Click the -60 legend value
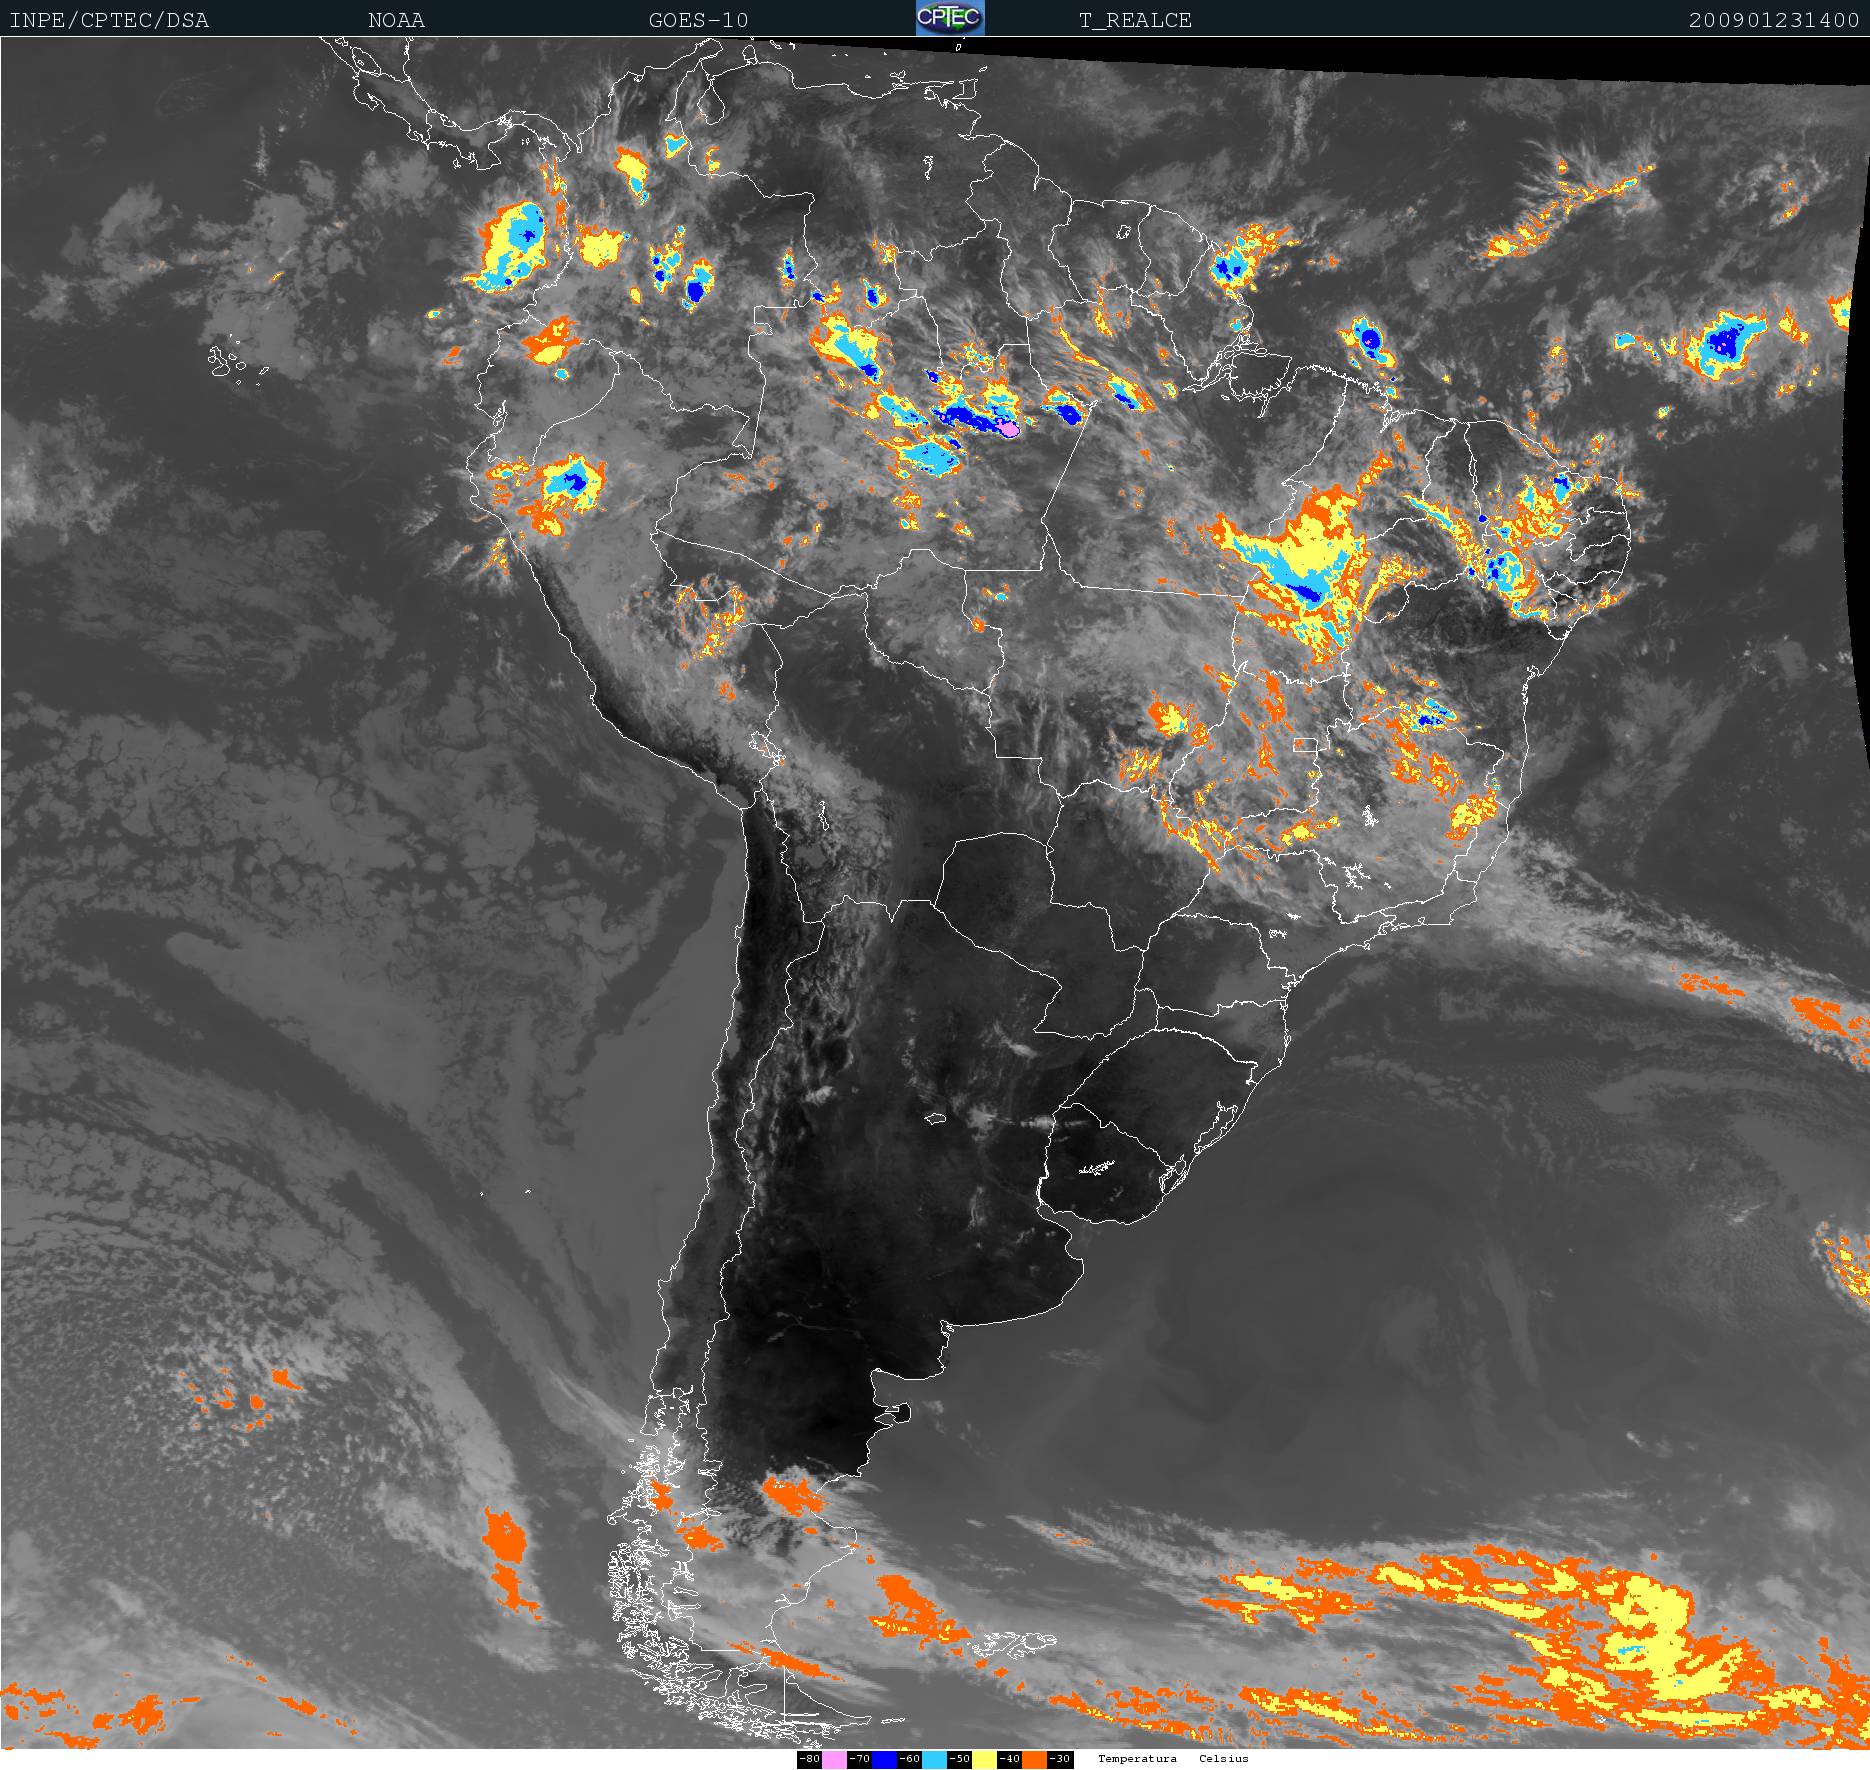 (x=909, y=1759)
